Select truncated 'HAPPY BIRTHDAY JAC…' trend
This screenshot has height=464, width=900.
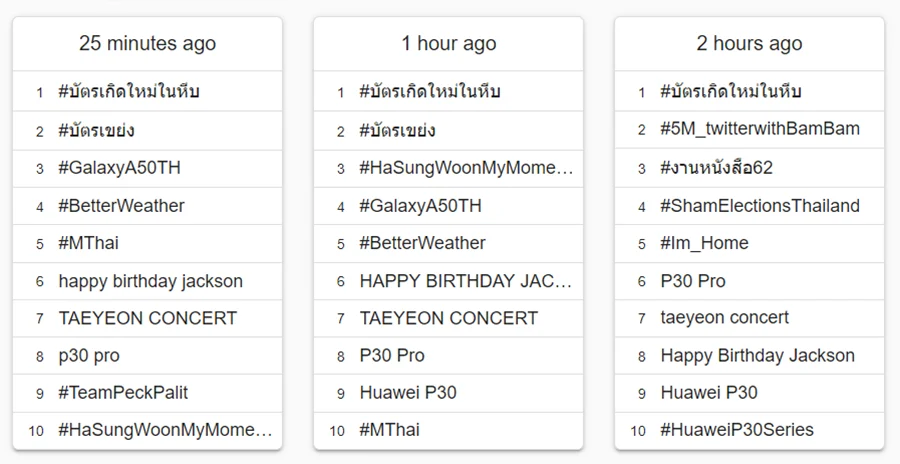pyautogui.click(x=465, y=281)
